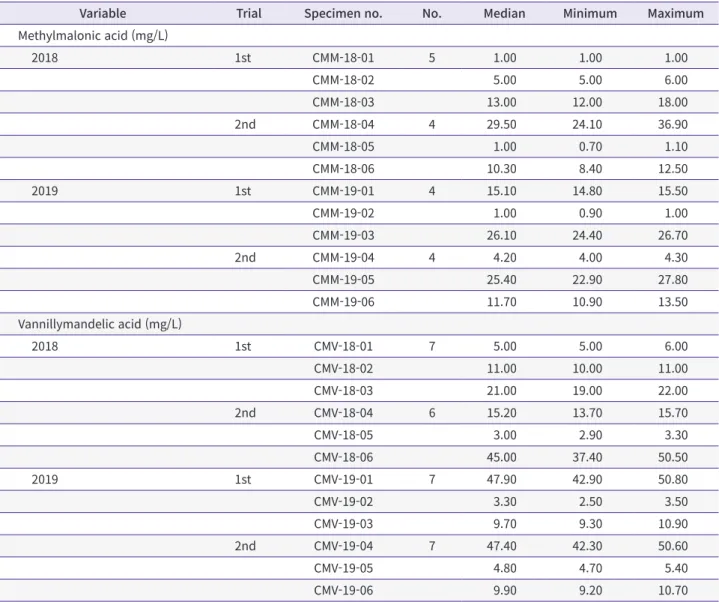Screen dimensions: 719x602
Task: Select median value 29.50 for CMM-18-04
Action: point(501,124)
